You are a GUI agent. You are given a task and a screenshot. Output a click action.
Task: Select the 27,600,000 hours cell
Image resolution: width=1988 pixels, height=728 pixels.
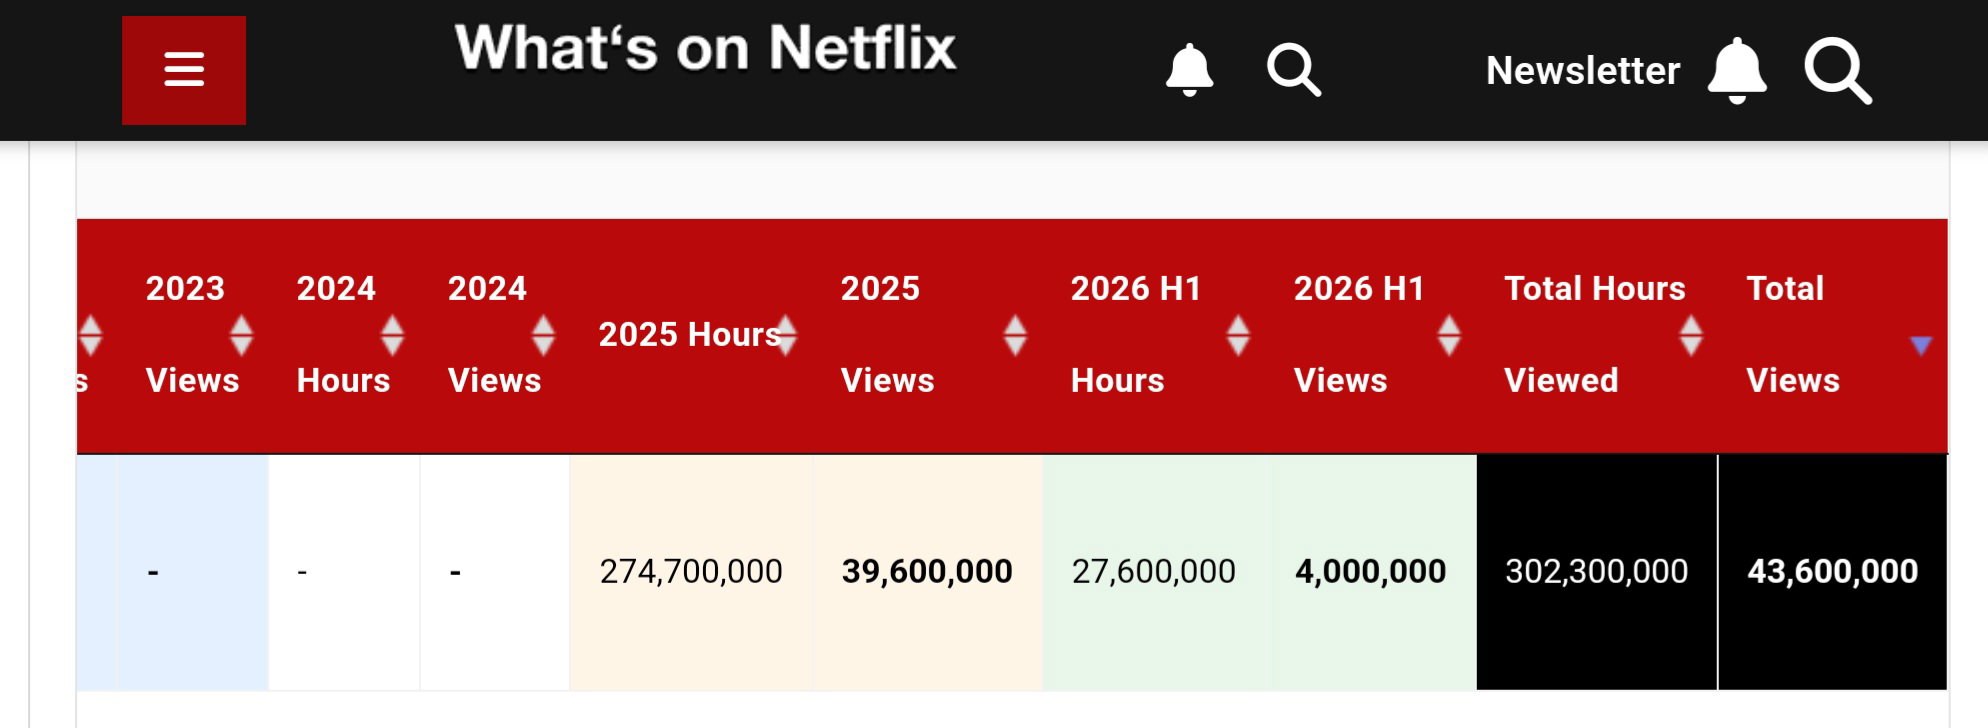point(1155,572)
